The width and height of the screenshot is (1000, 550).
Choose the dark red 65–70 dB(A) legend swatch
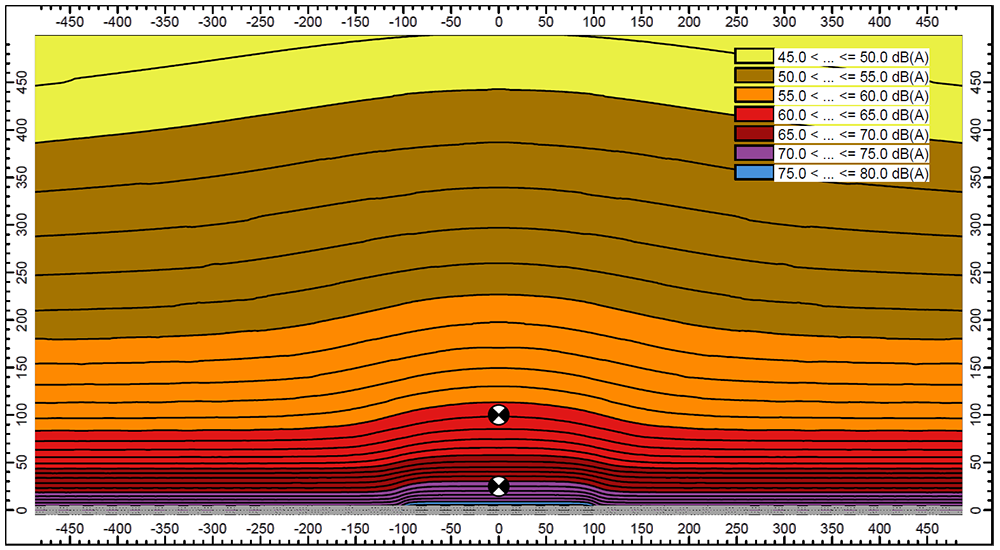click(x=753, y=134)
